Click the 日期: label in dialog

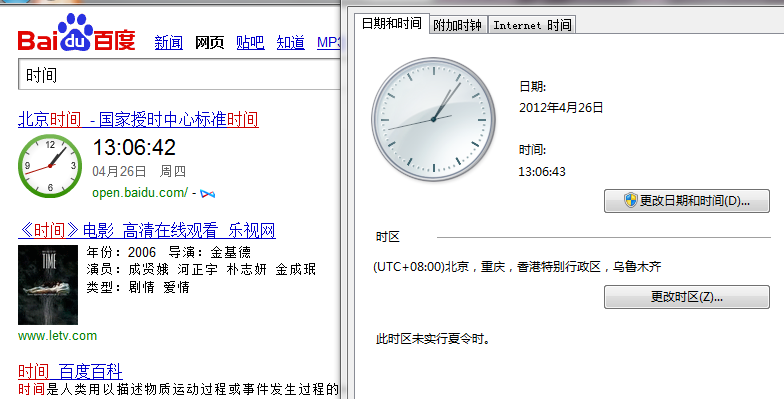pyautogui.click(x=532, y=87)
